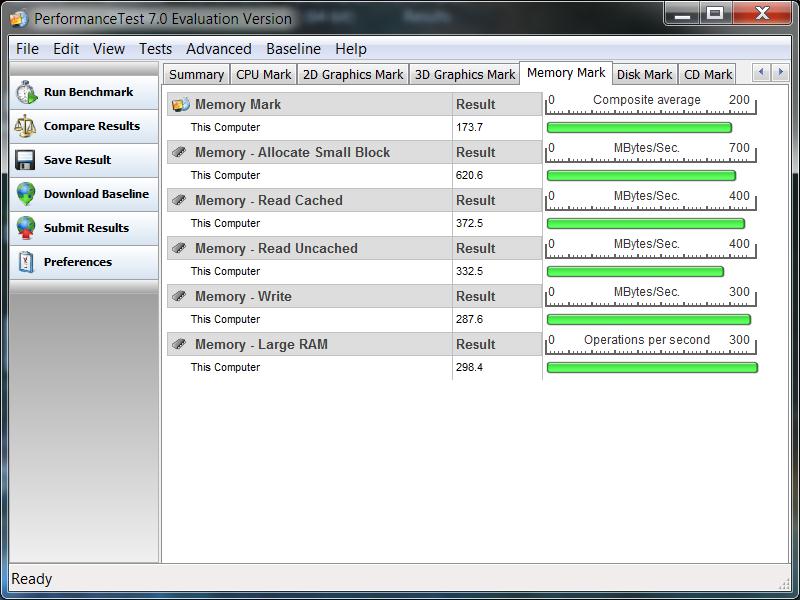Click the Compare Results button label

point(92,126)
